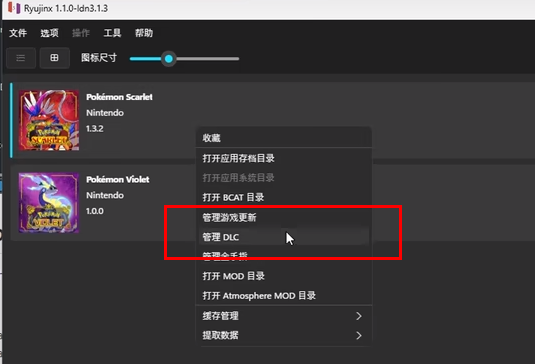Click version 1.3.2 of Pokémon Scarlet
The height and width of the screenshot is (364, 535).
tap(95, 129)
